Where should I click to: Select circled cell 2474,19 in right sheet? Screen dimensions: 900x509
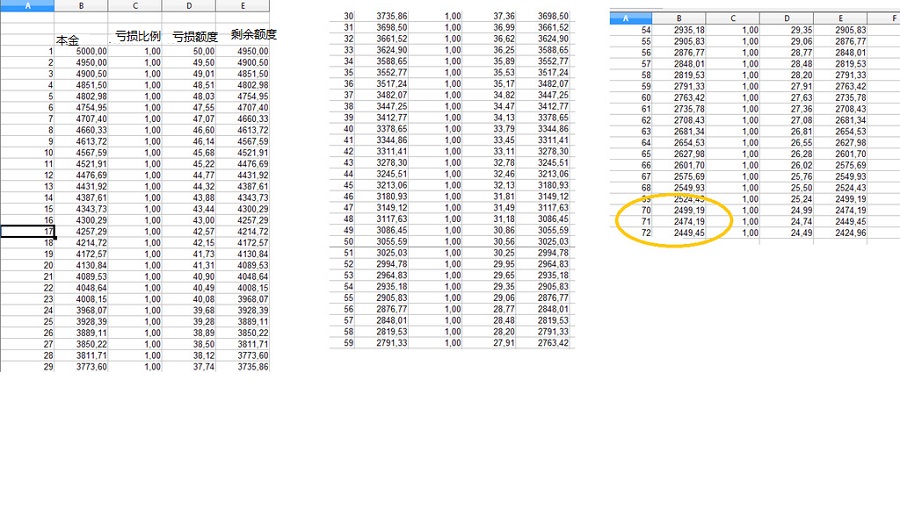click(679, 222)
